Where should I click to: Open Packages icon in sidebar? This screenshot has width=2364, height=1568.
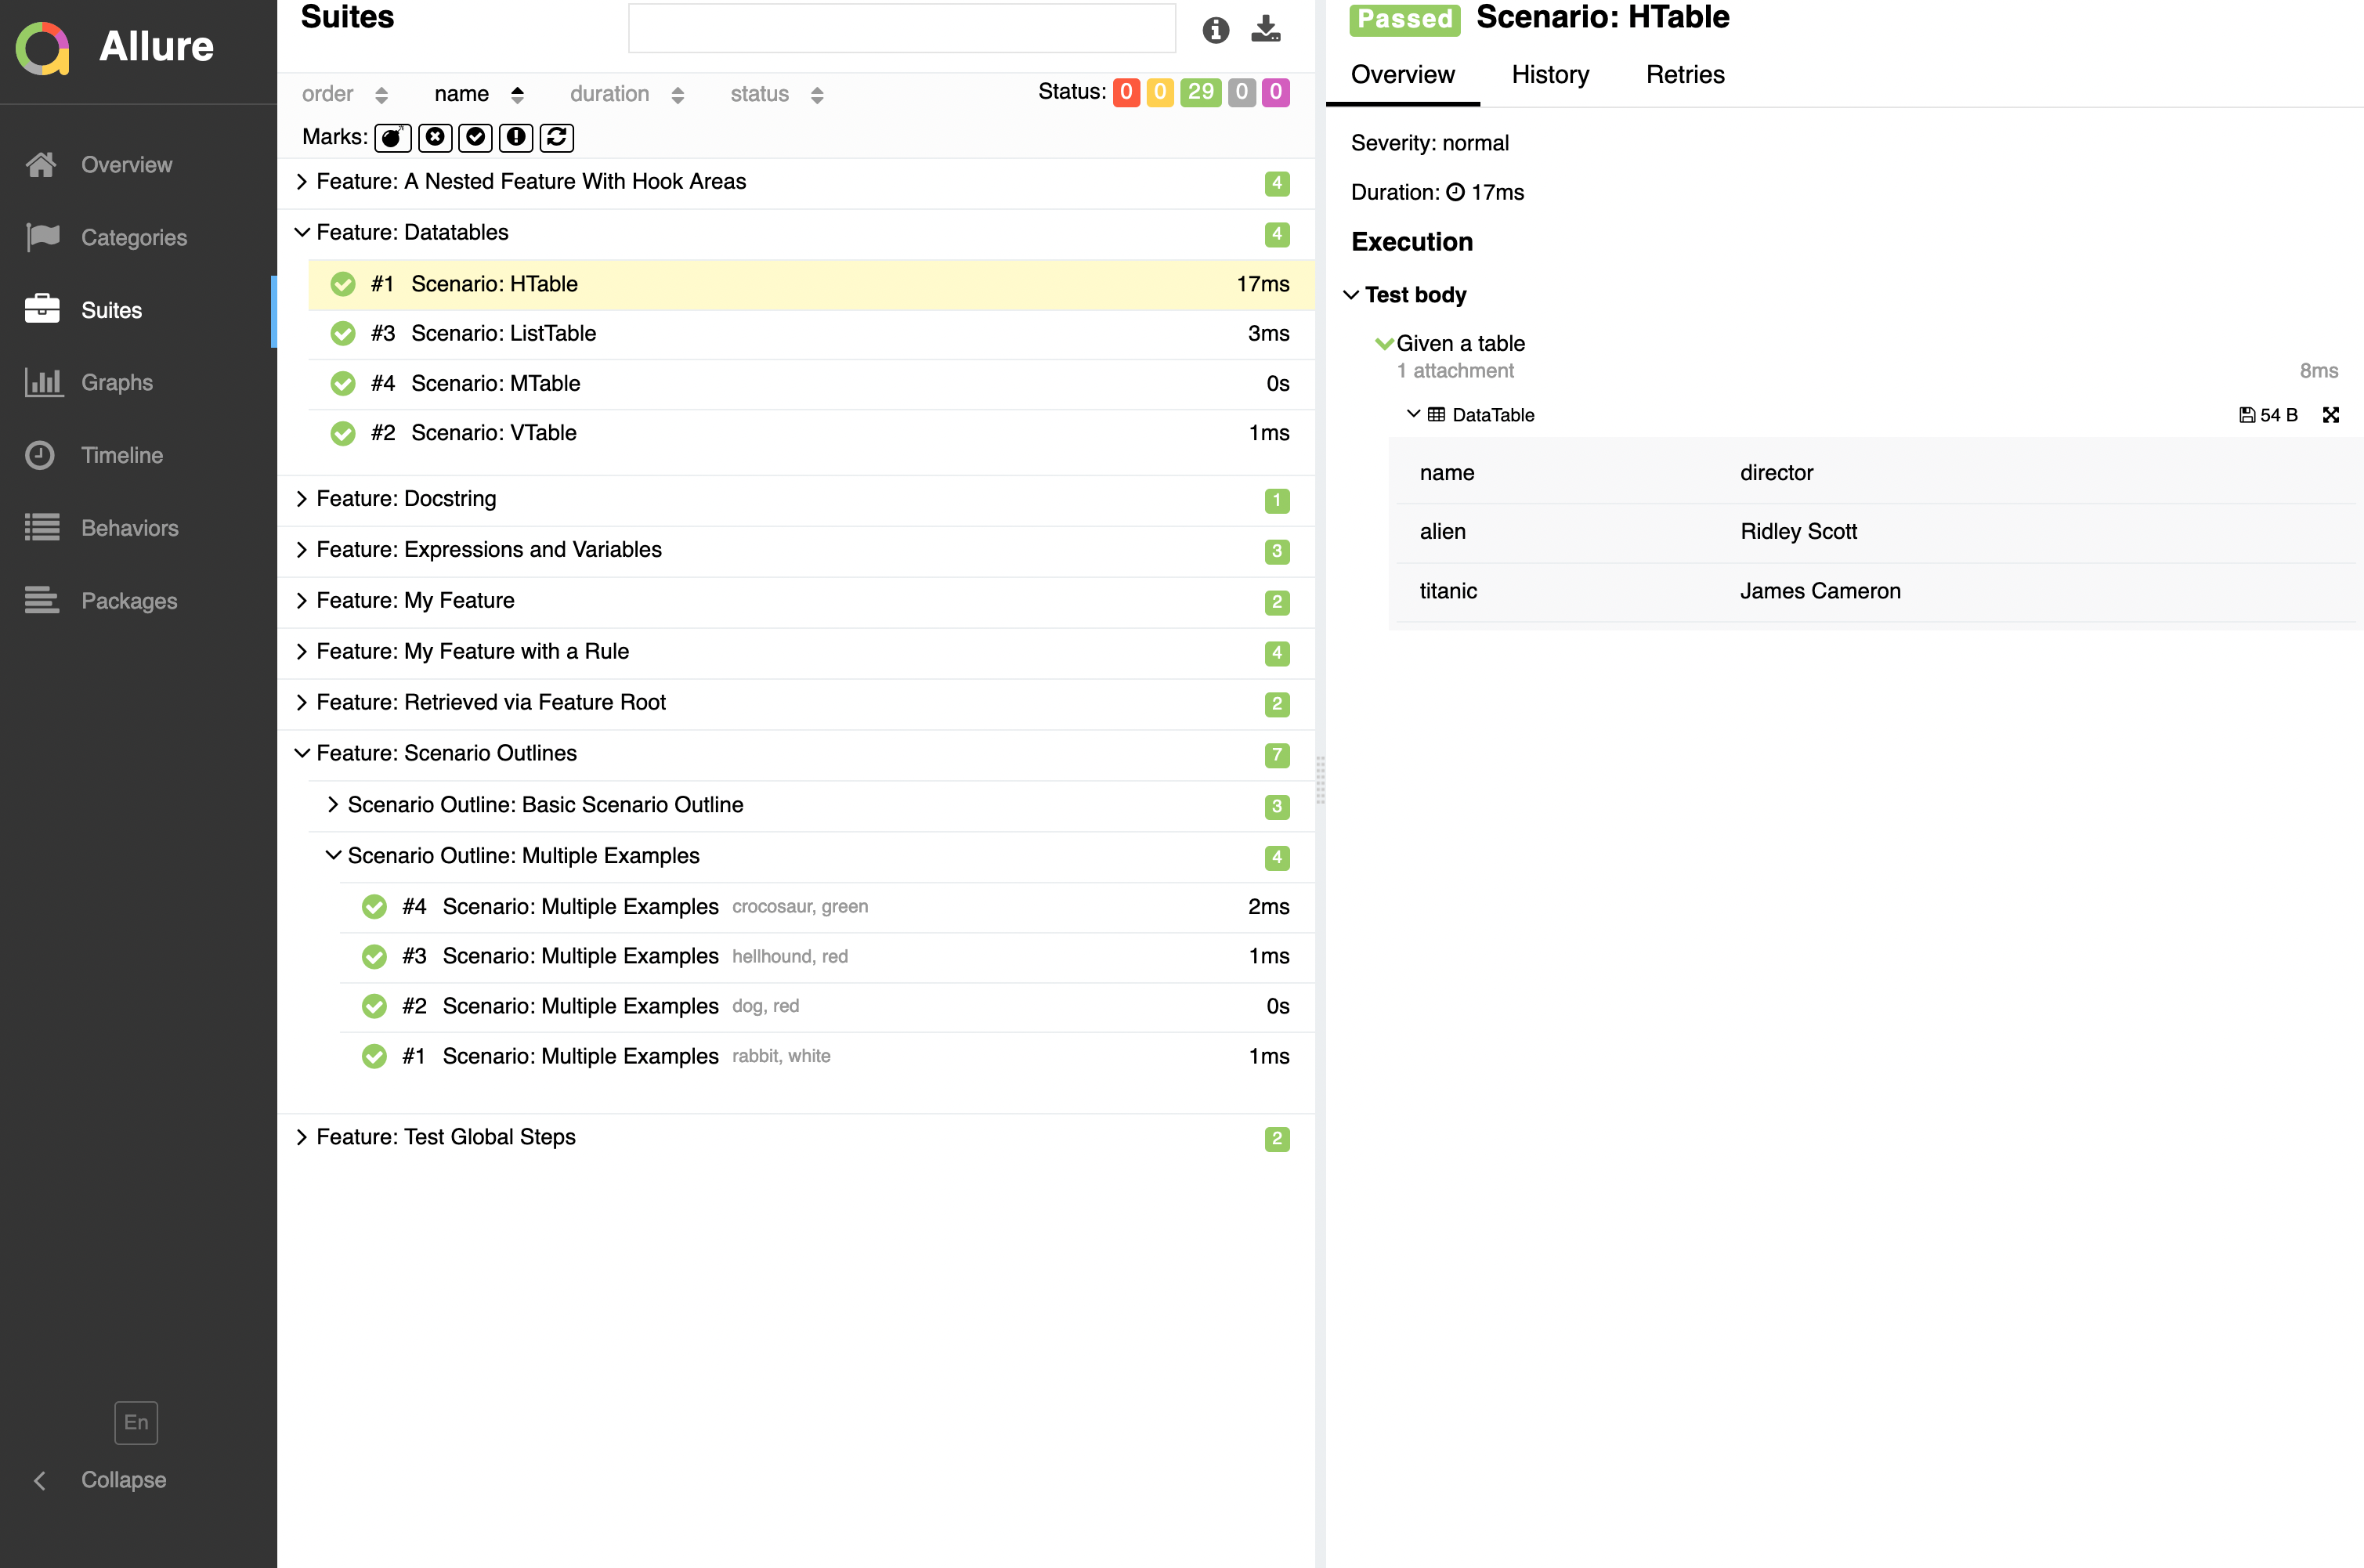42,600
